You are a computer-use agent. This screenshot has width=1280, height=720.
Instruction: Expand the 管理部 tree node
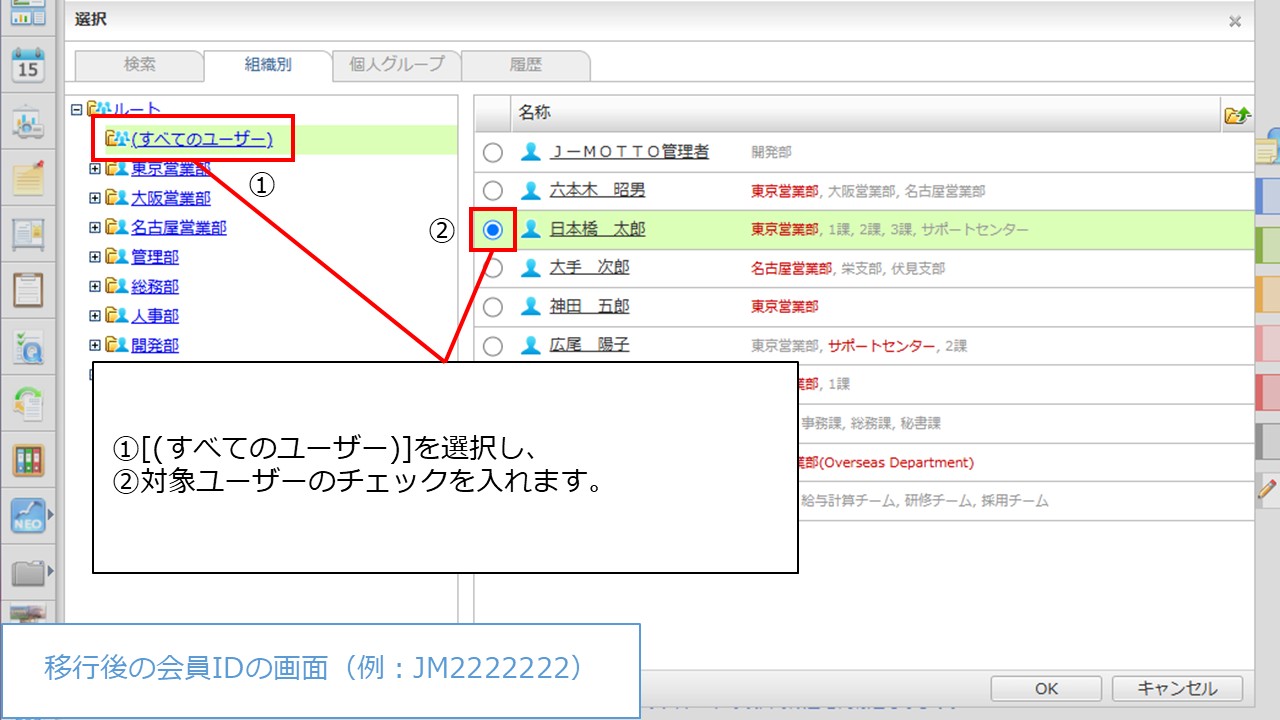pyautogui.click(x=95, y=257)
